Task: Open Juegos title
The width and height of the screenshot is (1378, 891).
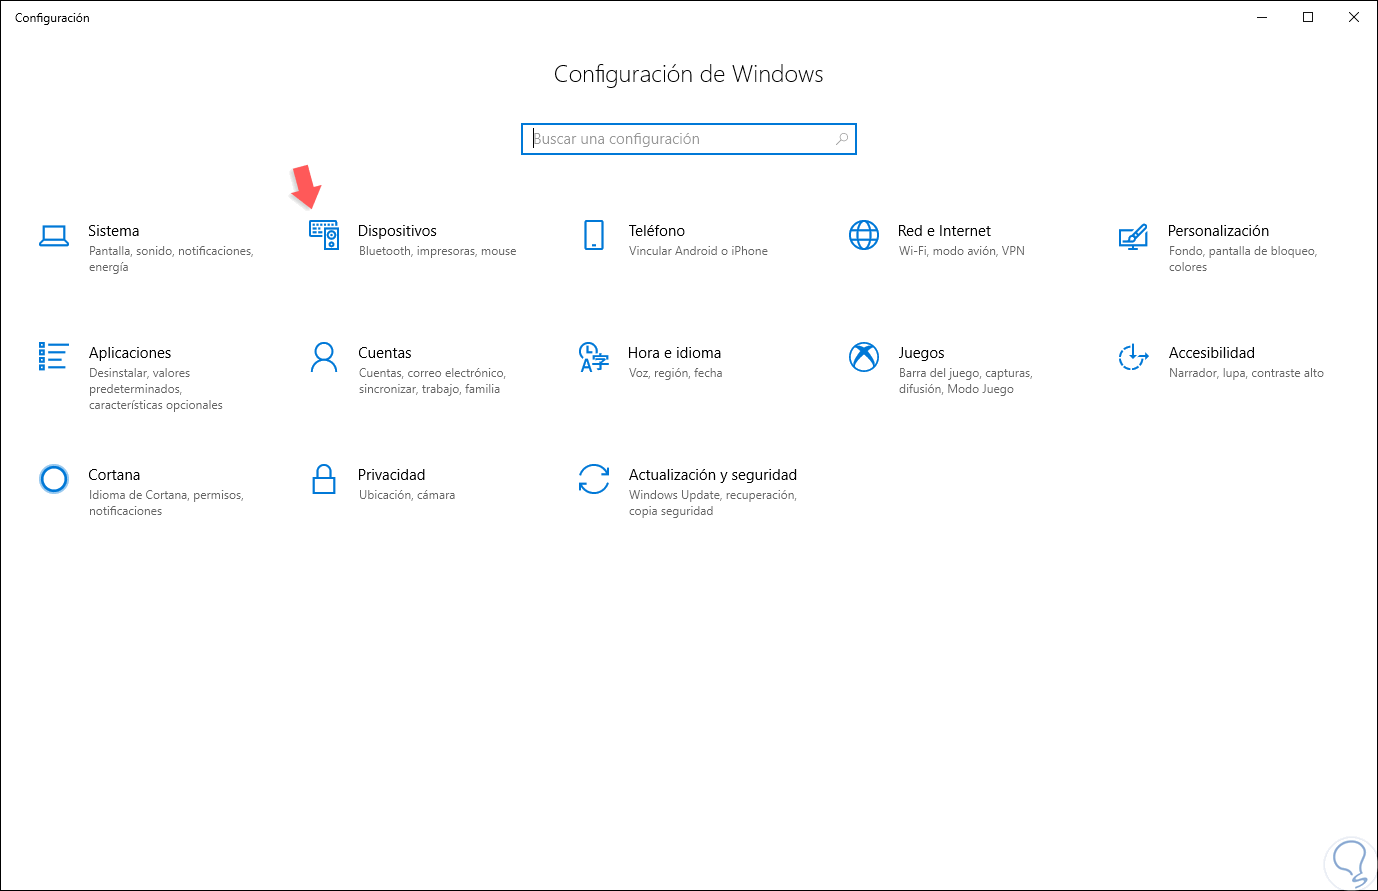Action: point(921,353)
